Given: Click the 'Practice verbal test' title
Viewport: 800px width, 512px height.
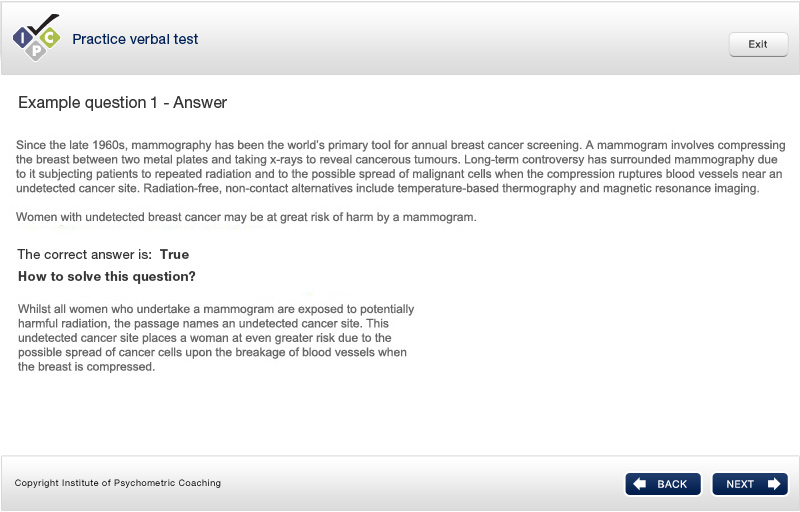Looking at the screenshot, I should (x=135, y=40).
